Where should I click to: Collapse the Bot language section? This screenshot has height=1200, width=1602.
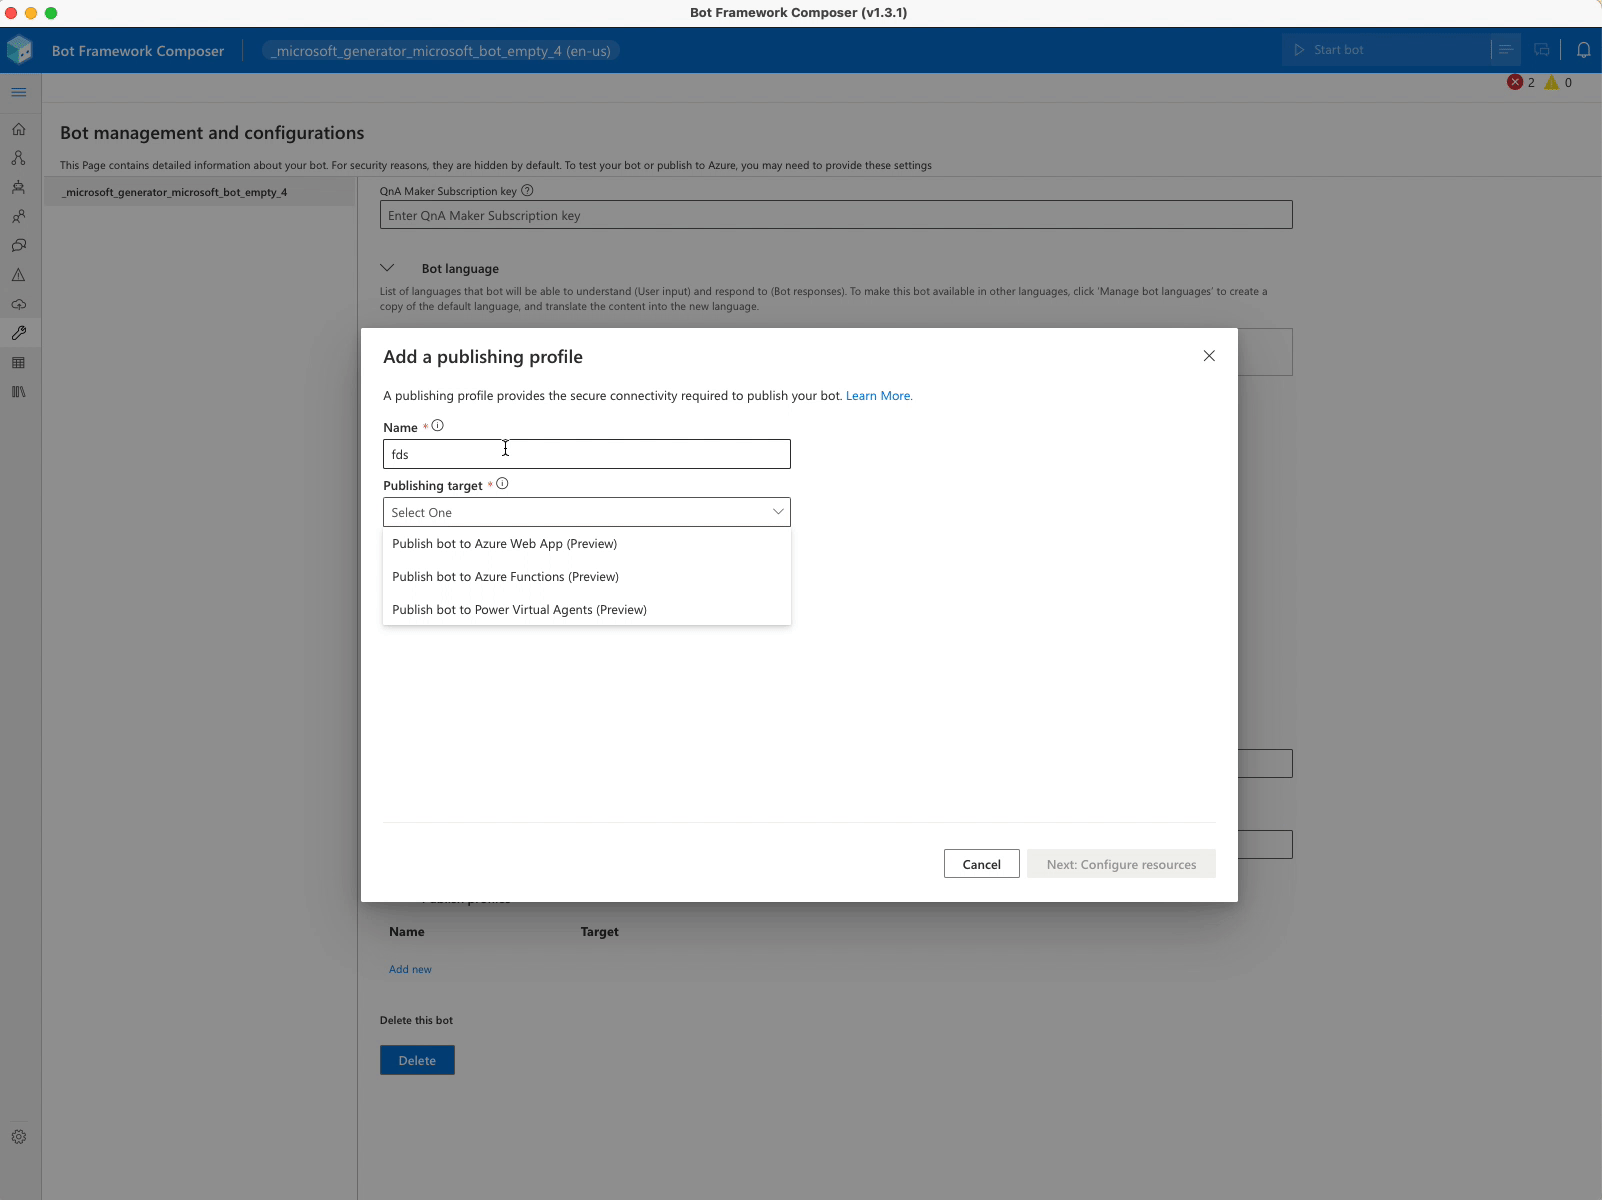[x=387, y=268]
